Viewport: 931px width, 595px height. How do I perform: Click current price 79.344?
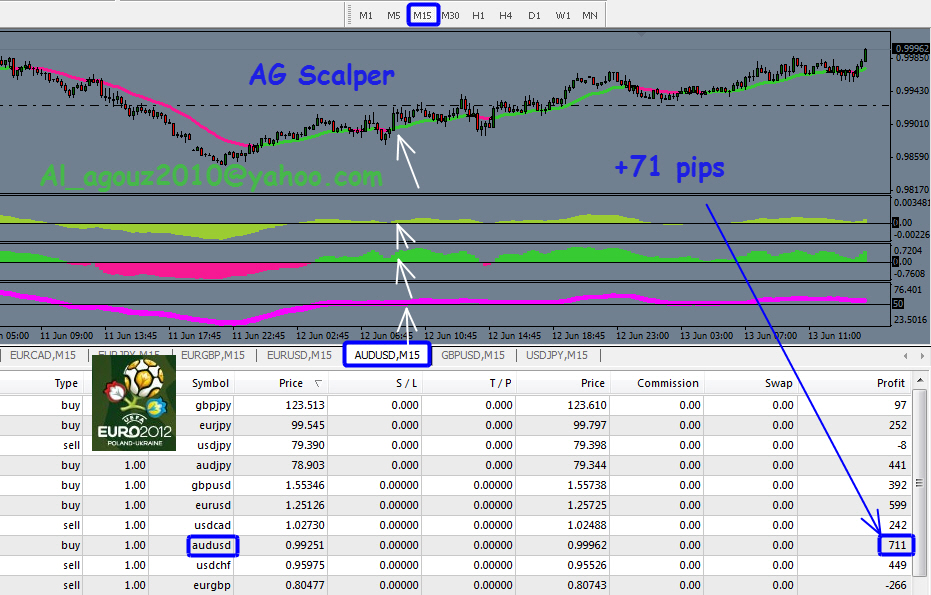590,465
